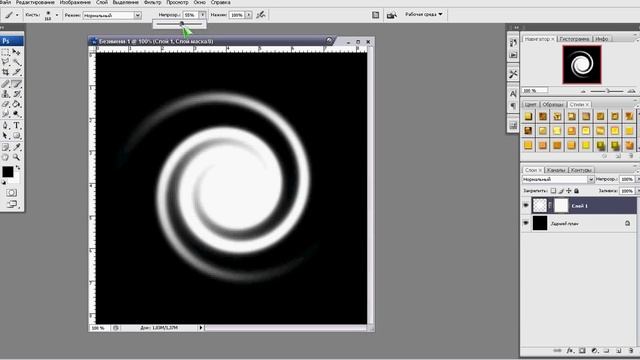Select the Brush tool in toolbox

click(16, 84)
